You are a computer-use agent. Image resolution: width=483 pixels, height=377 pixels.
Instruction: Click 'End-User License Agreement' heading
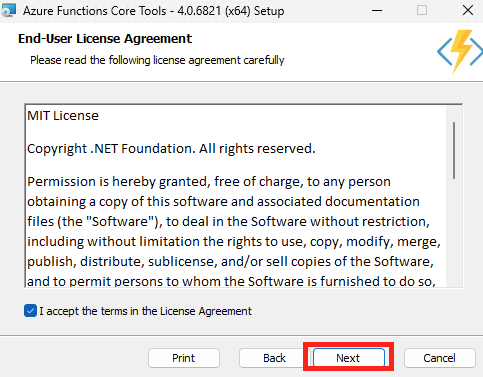click(x=105, y=39)
